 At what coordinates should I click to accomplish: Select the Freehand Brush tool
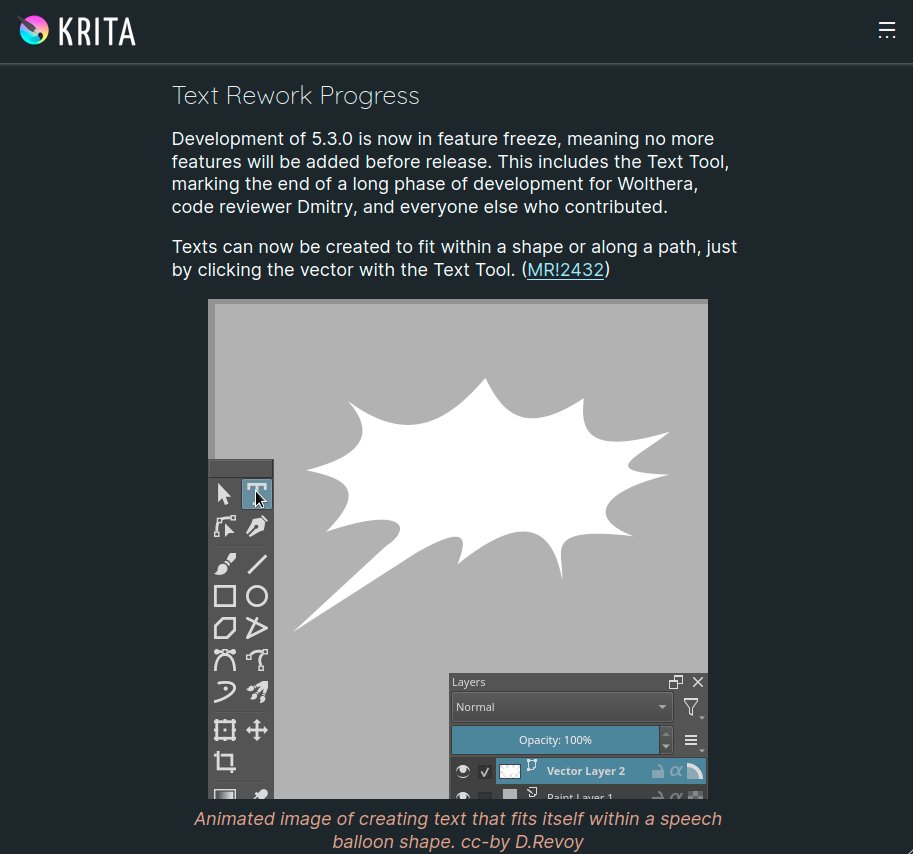(225, 564)
